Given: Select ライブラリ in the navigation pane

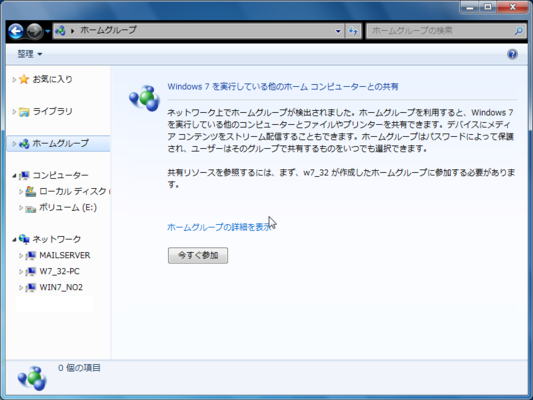Looking at the screenshot, I should [x=53, y=111].
